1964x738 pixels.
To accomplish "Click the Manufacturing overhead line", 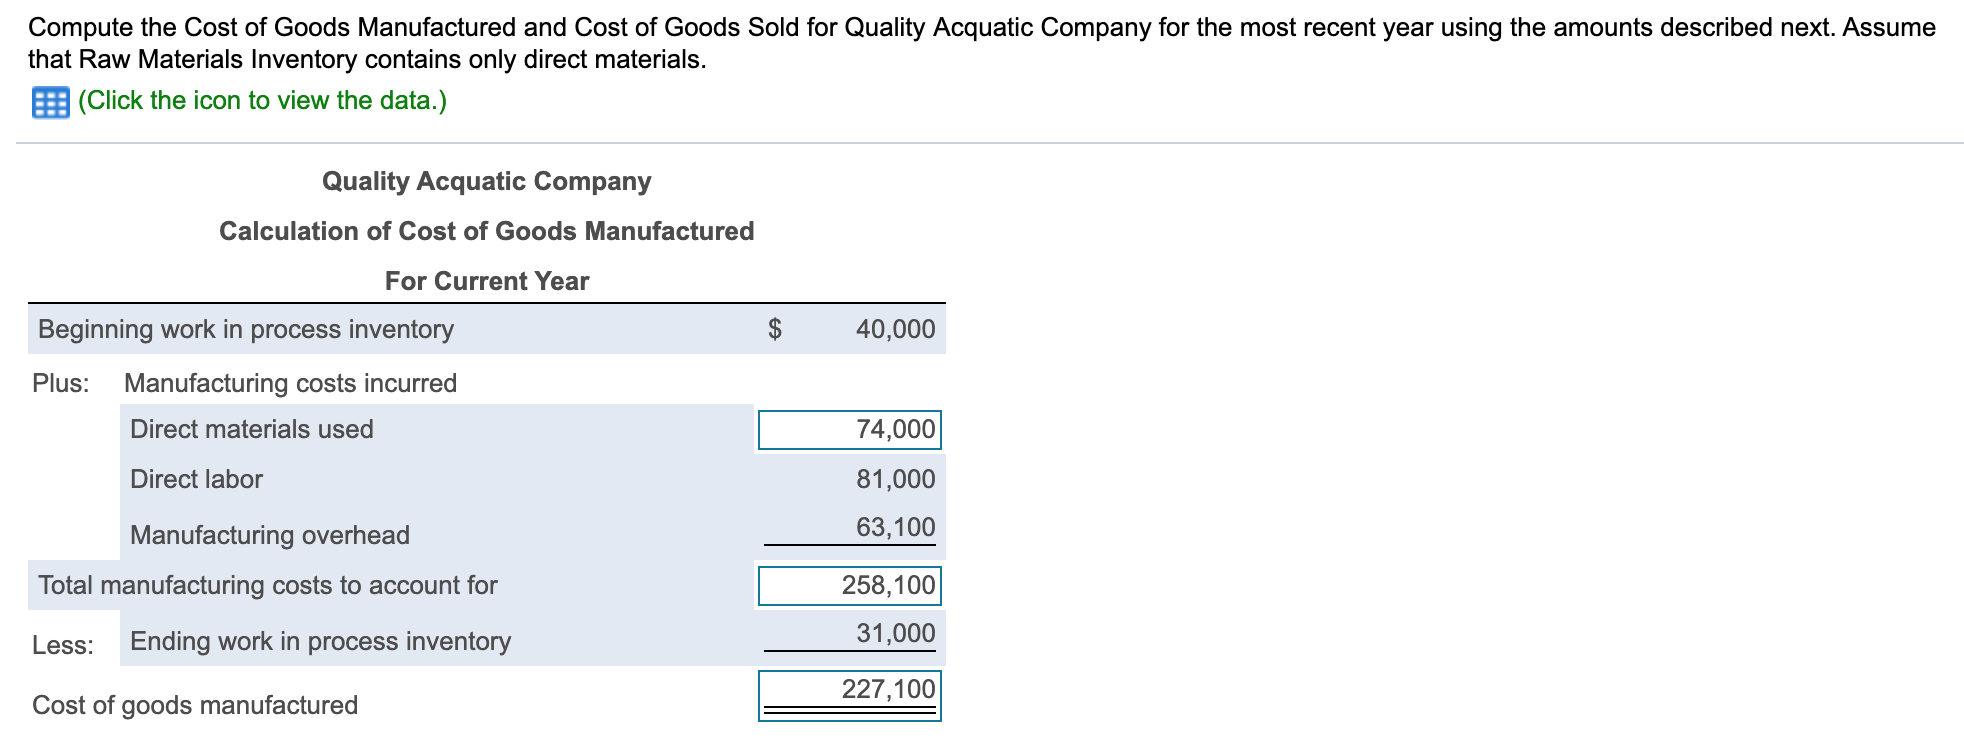I will click(270, 535).
